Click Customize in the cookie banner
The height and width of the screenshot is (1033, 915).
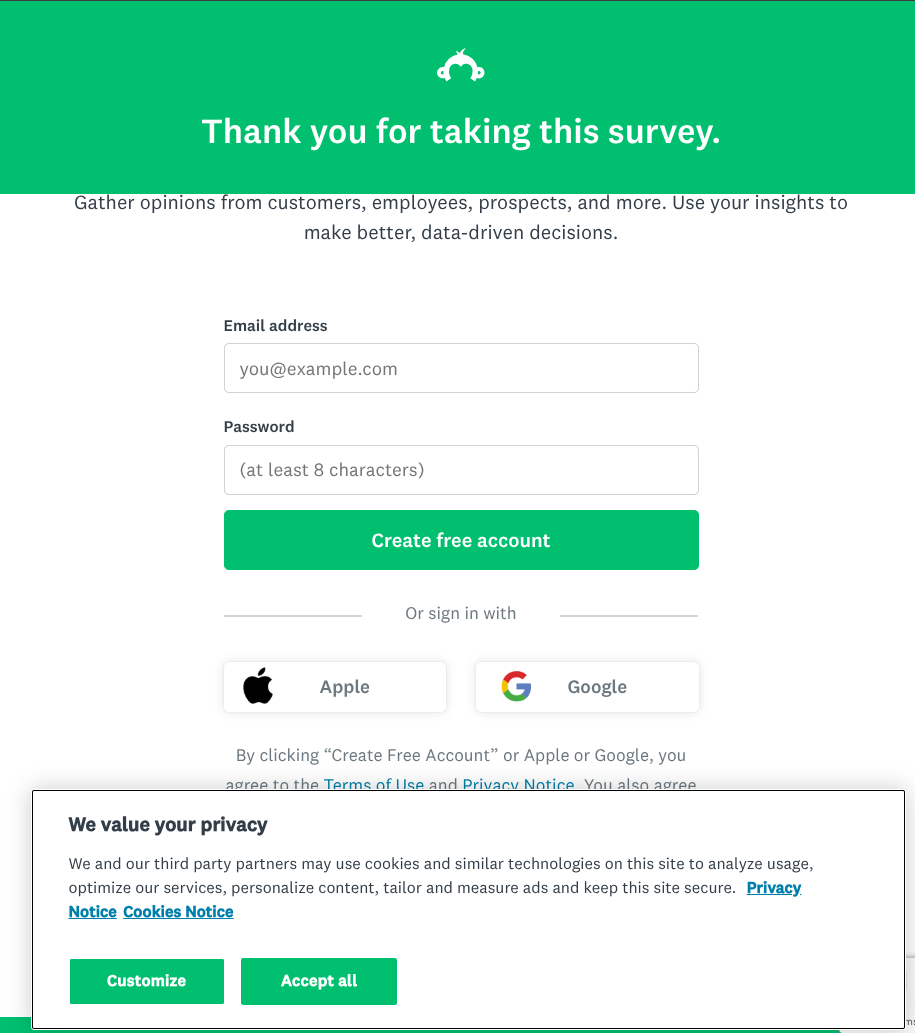147,981
